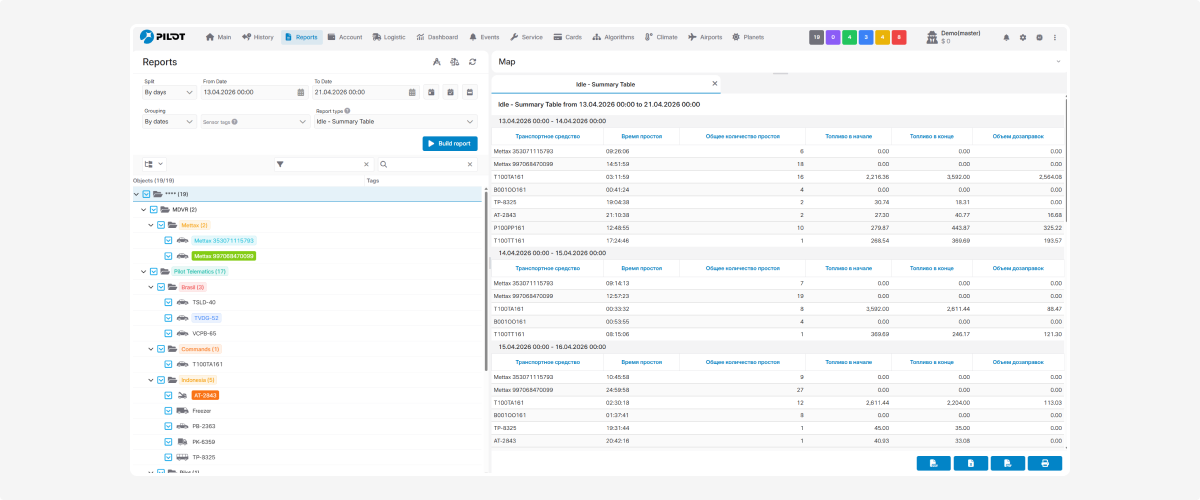
Task: Toggle checkbox for Mettax 353071115793
Action: tap(168, 240)
